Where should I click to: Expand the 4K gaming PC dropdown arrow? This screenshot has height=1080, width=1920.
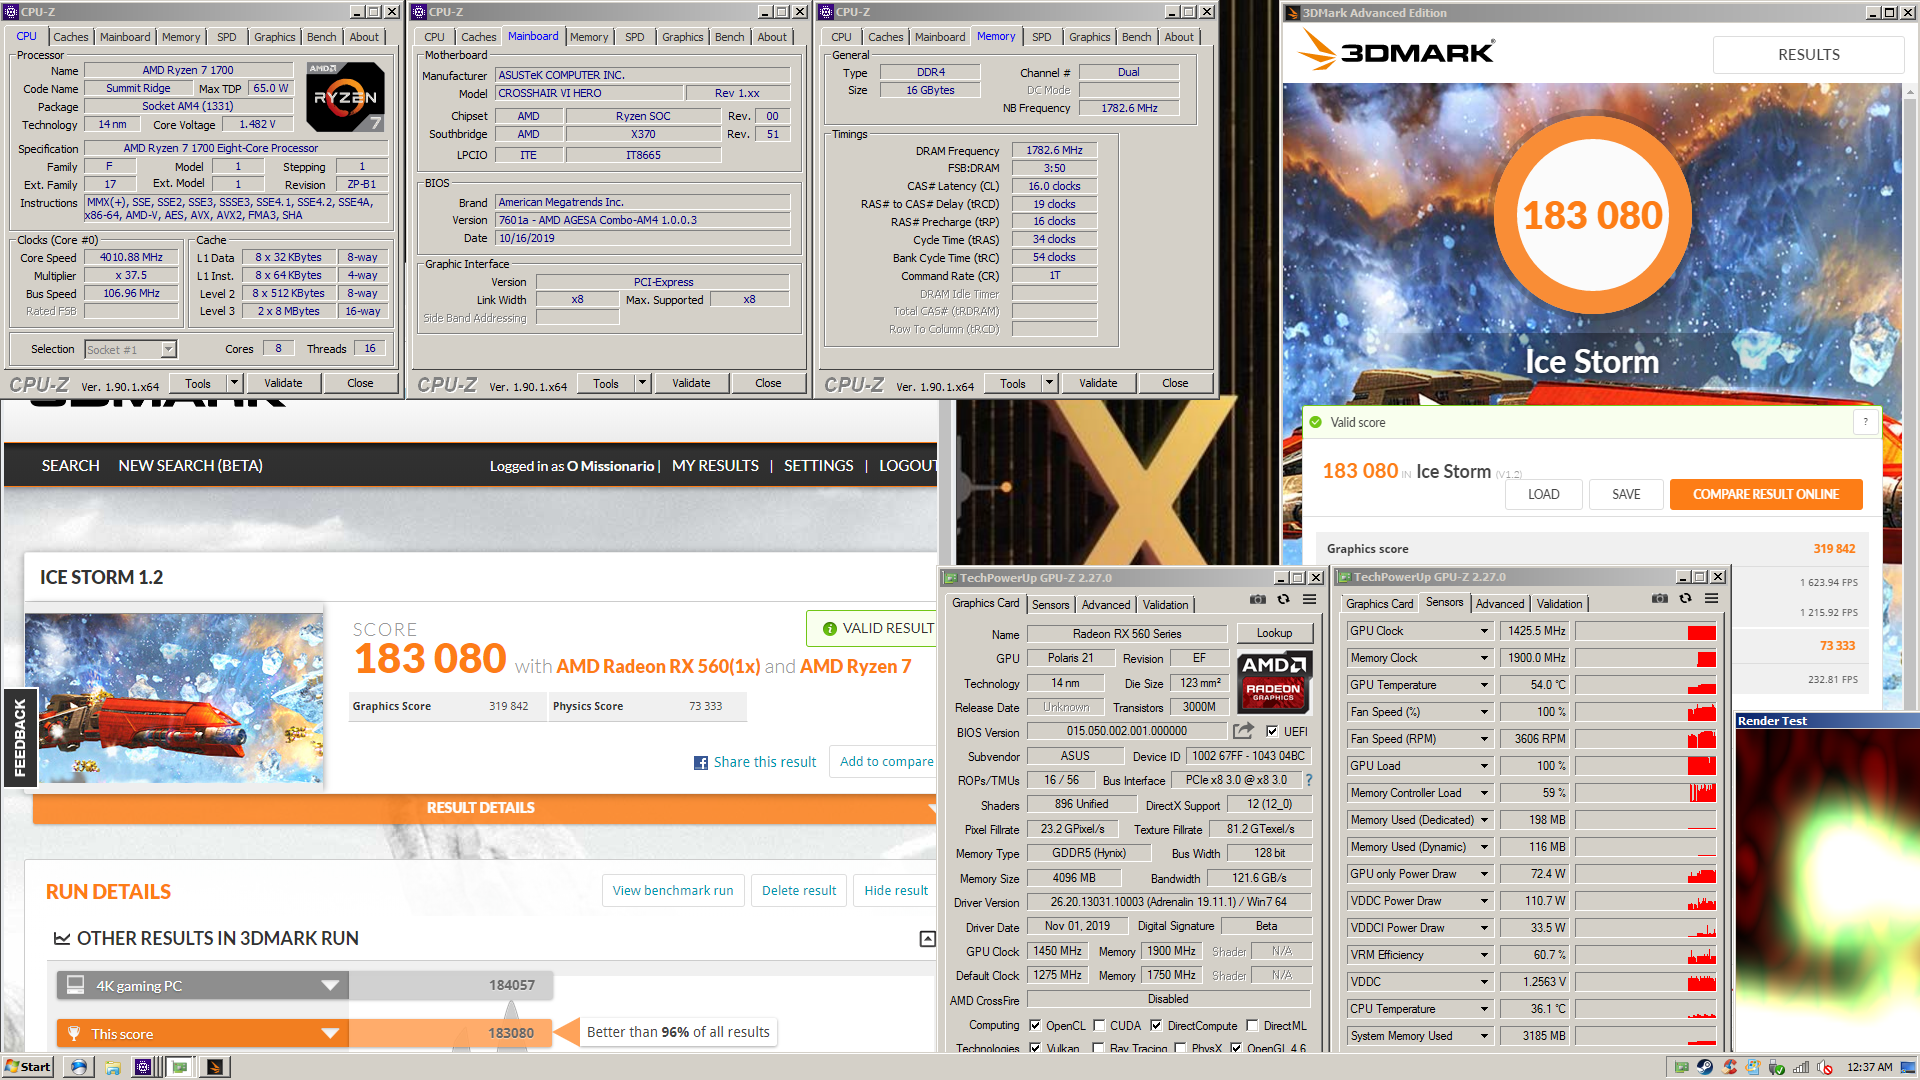330,985
